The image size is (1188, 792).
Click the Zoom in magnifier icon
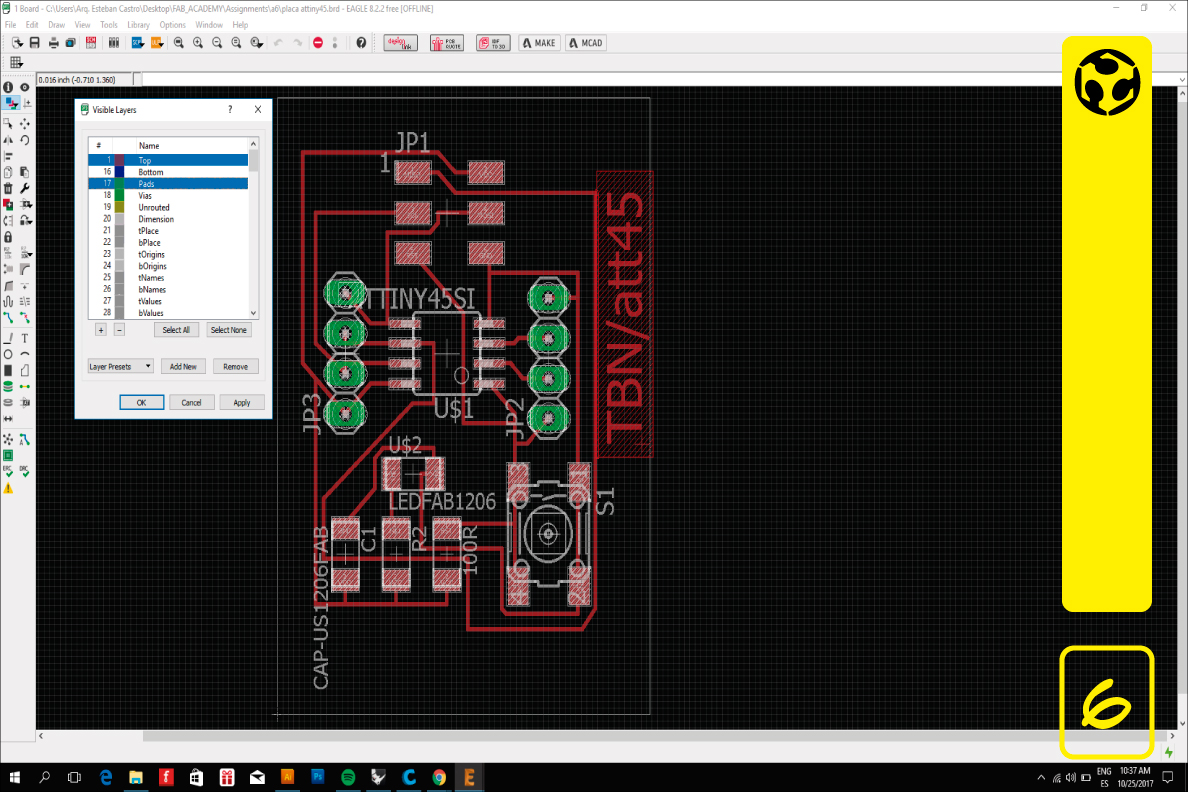(x=198, y=43)
